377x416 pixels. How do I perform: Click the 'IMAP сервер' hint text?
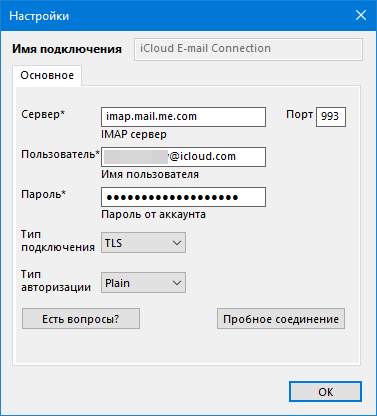(134, 134)
